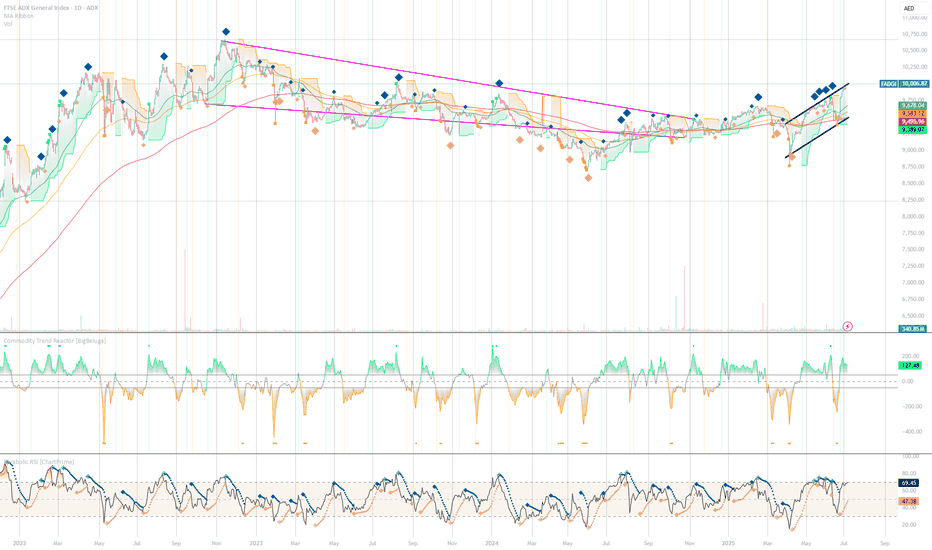The image size is (932, 550).
Task: Select the lower dark channel line in 2025
Action: (817, 137)
